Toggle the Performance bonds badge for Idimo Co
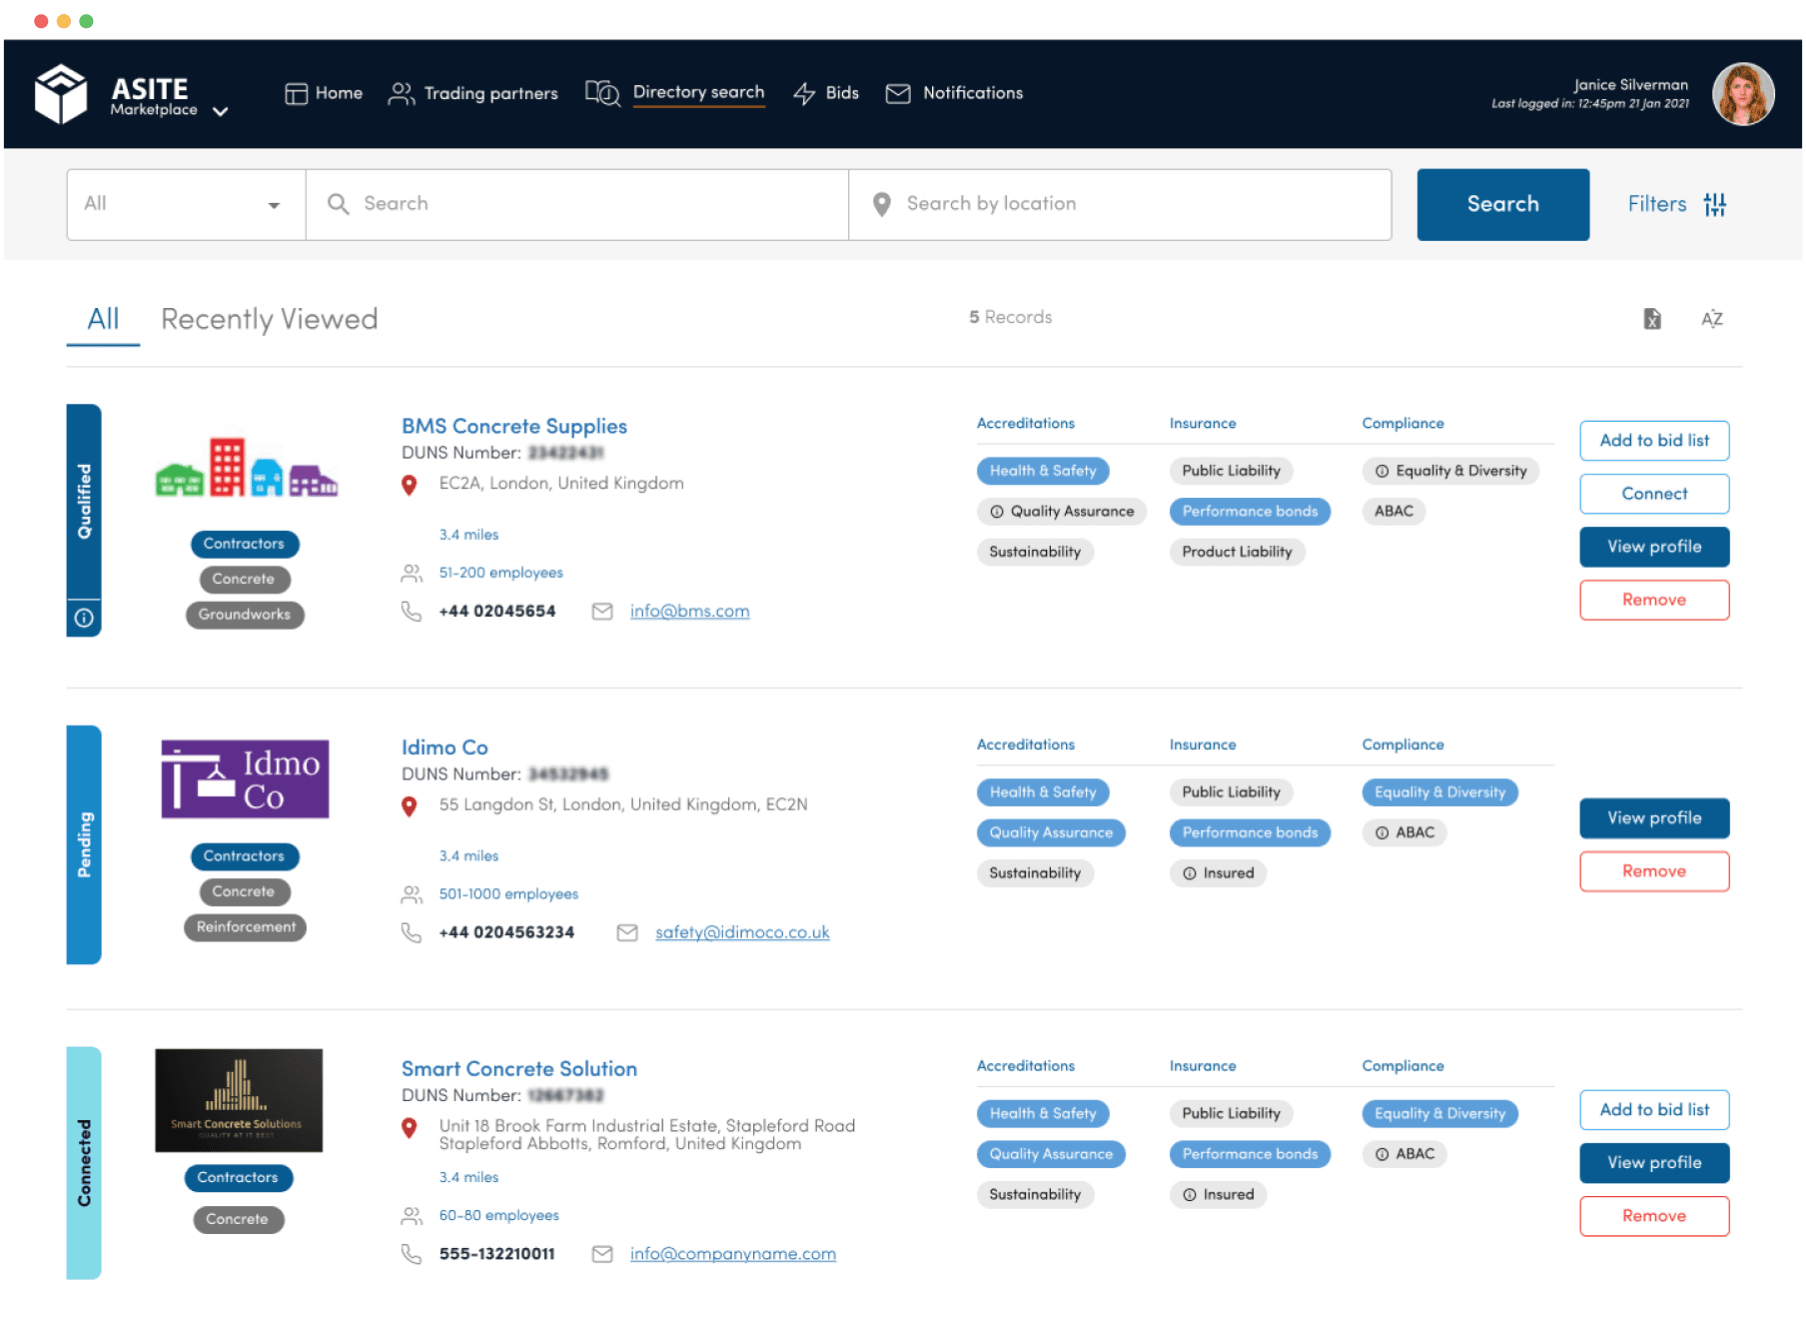The width and height of the screenshot is (1806, 1322). click(1250, 832)
